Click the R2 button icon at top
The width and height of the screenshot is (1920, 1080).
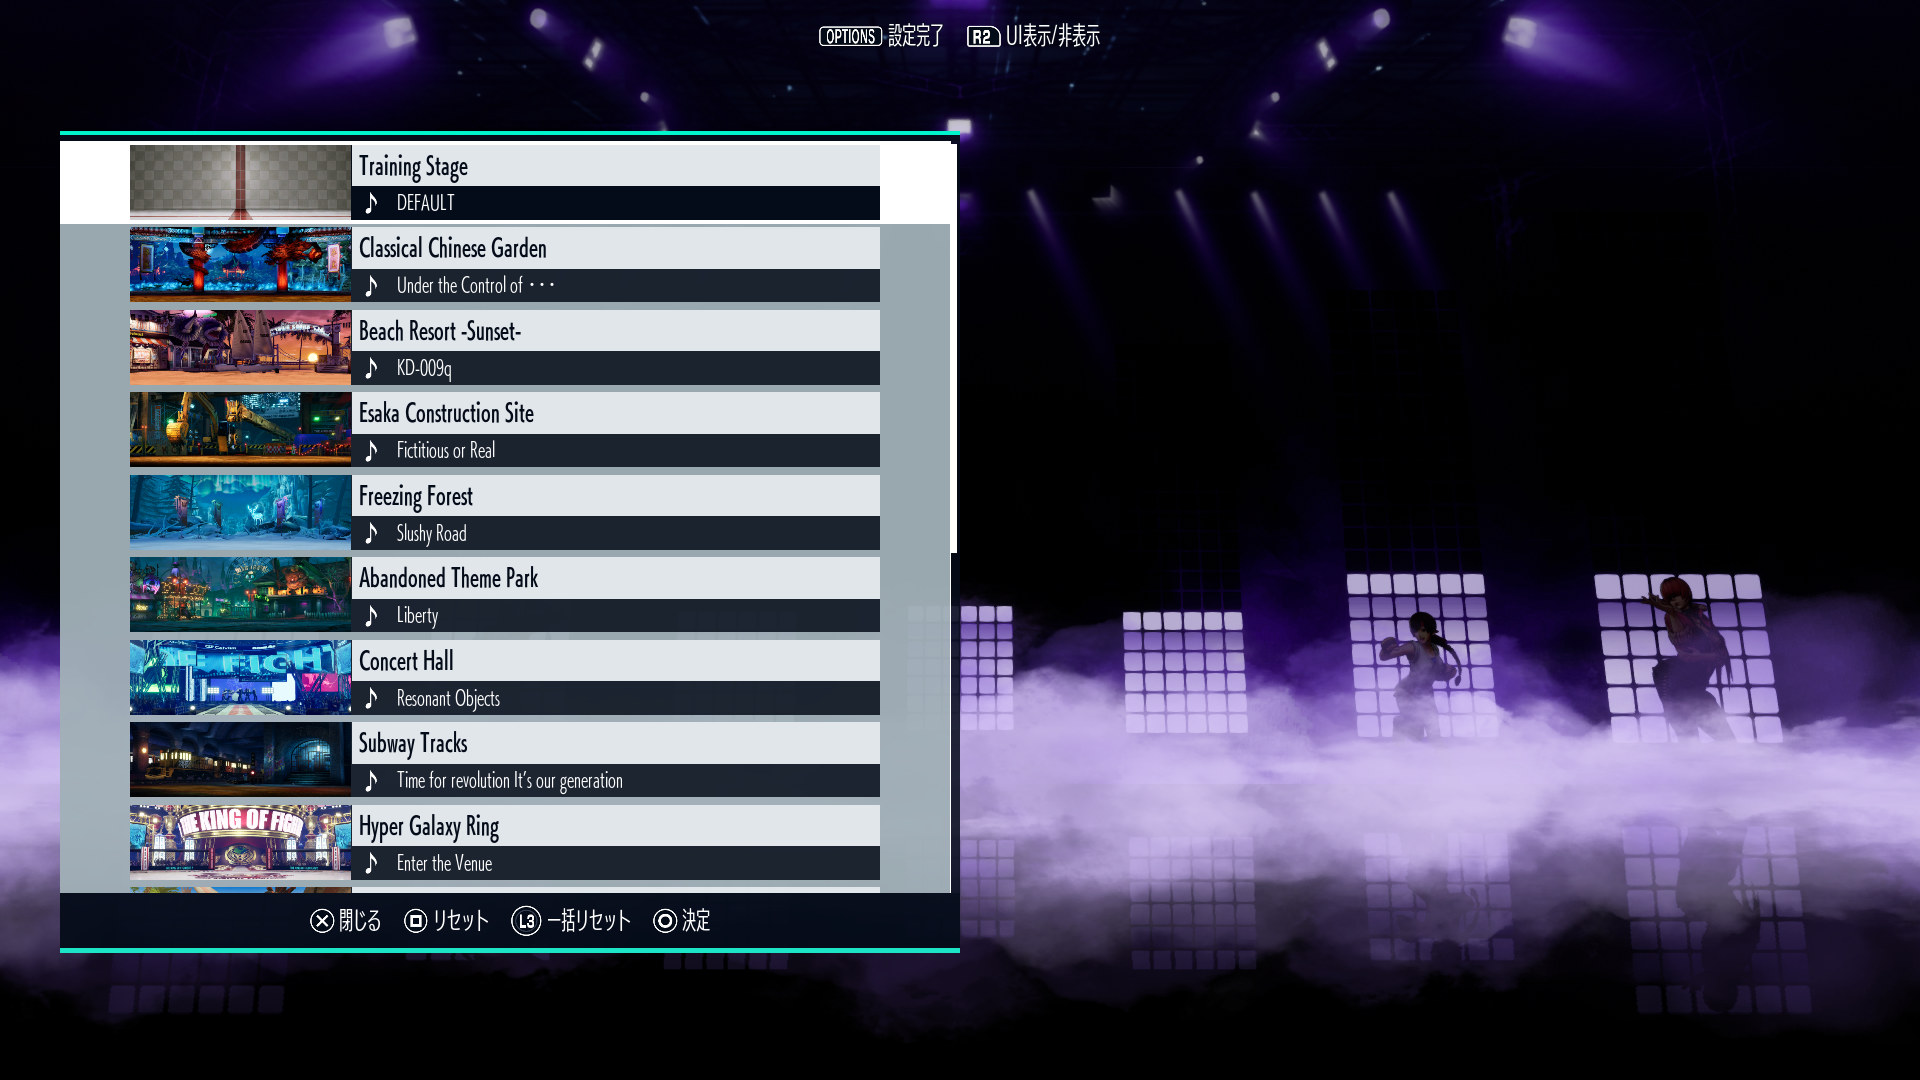[x=983, y=37]
